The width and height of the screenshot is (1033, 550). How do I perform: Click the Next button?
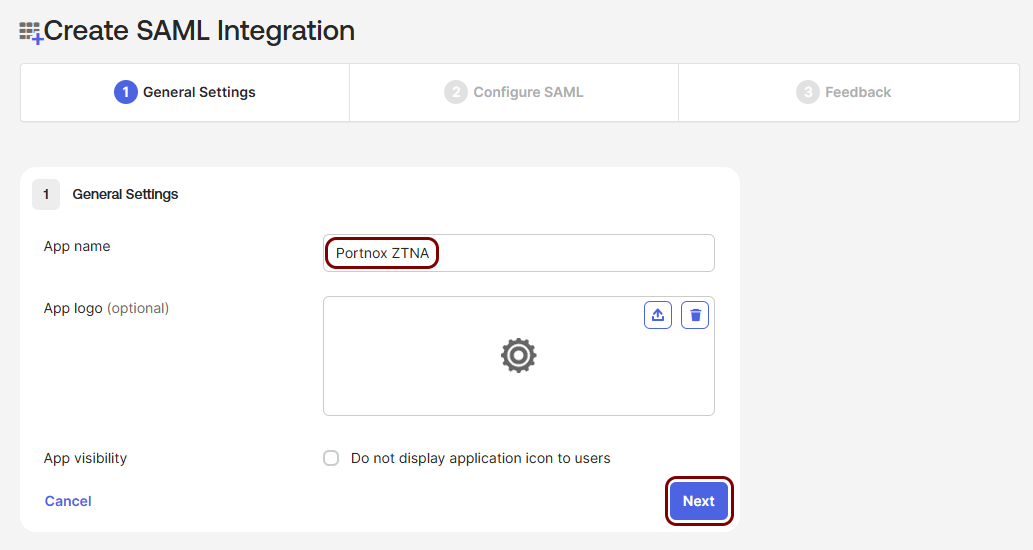pyautogui.click(x=698, y=501)
